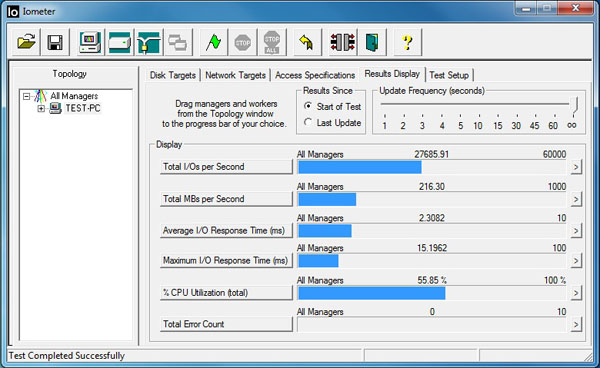Select Last Update radio button
This screenshot has height=368, width=600.
[308, 122]
